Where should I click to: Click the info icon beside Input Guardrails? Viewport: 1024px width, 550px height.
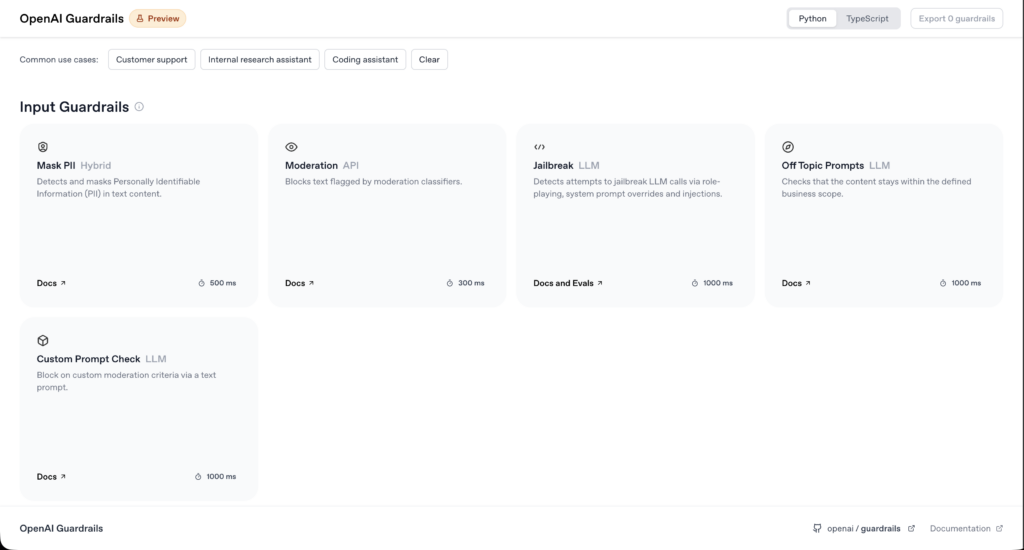pyautogui.click(x=139, y=107)
